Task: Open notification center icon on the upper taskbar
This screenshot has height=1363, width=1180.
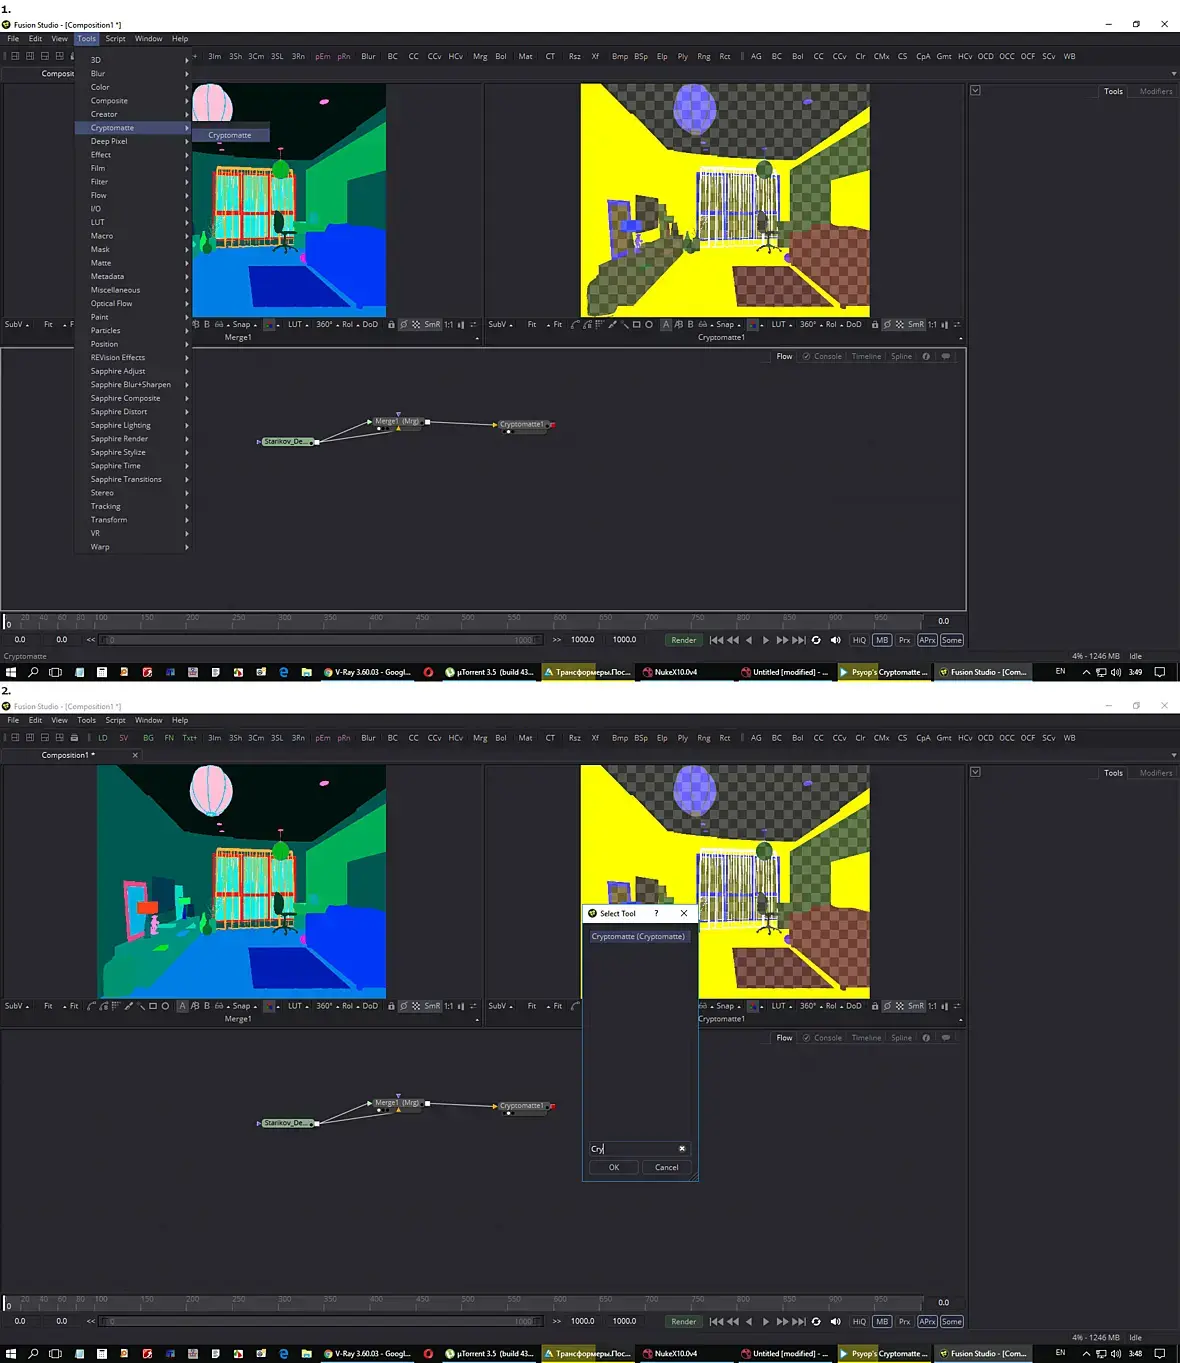Action: [1160, 672]
